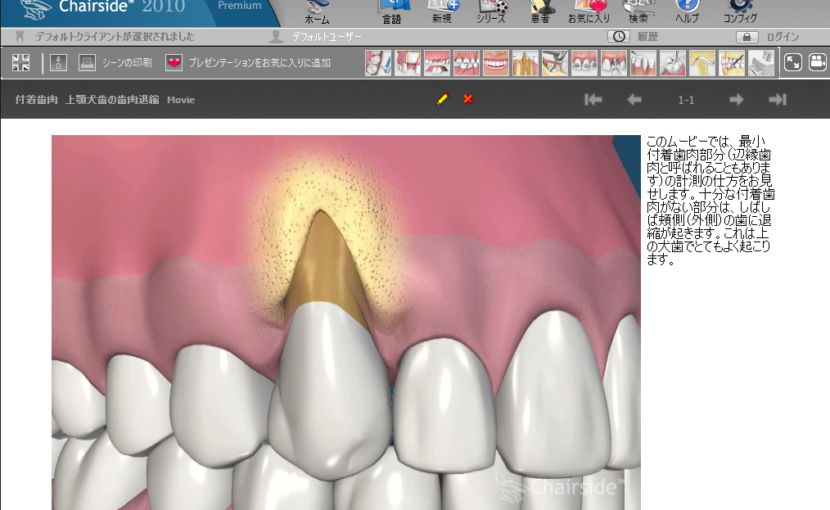Open the ヘルプ (Help) icon
This screenshot has height=510, width=830.
tap(687, 11)
